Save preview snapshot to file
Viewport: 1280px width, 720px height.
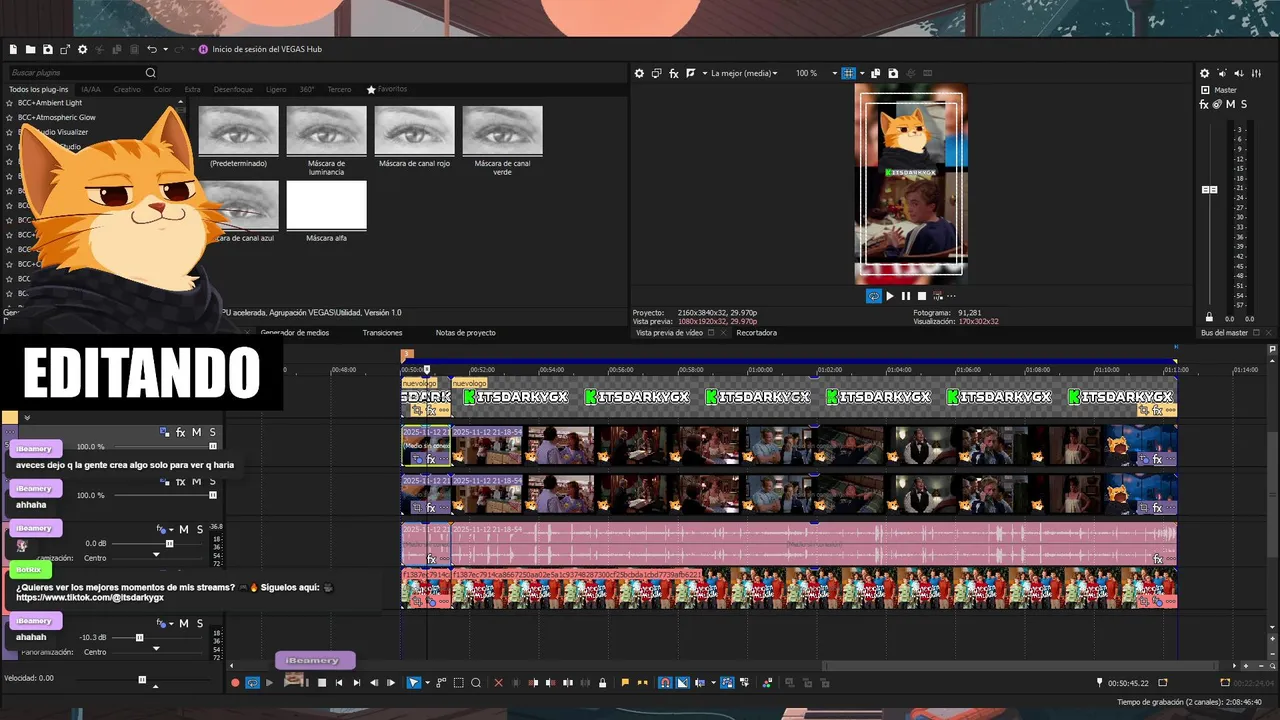coord(893,73)
